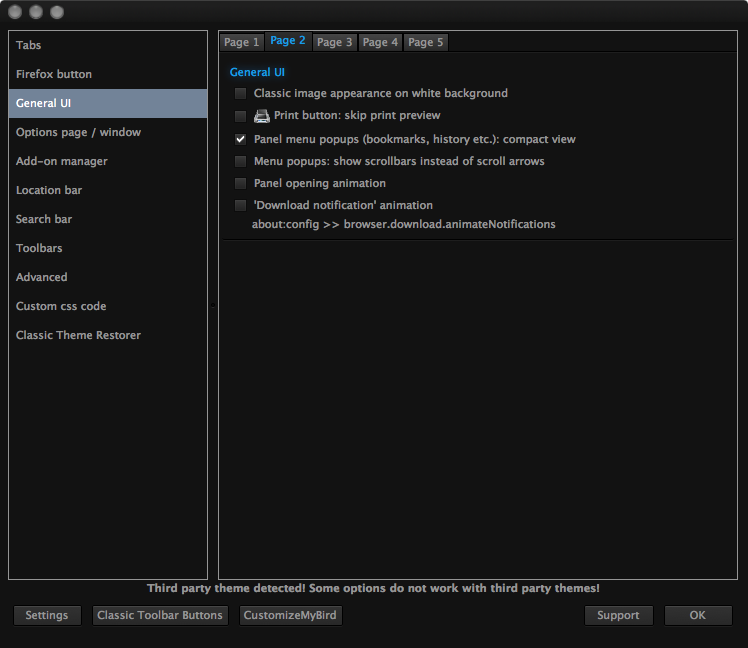This screenshot has width=748, height=648.
Task: Toggle Panel opening animation checkbox
Action: (240, 183)
